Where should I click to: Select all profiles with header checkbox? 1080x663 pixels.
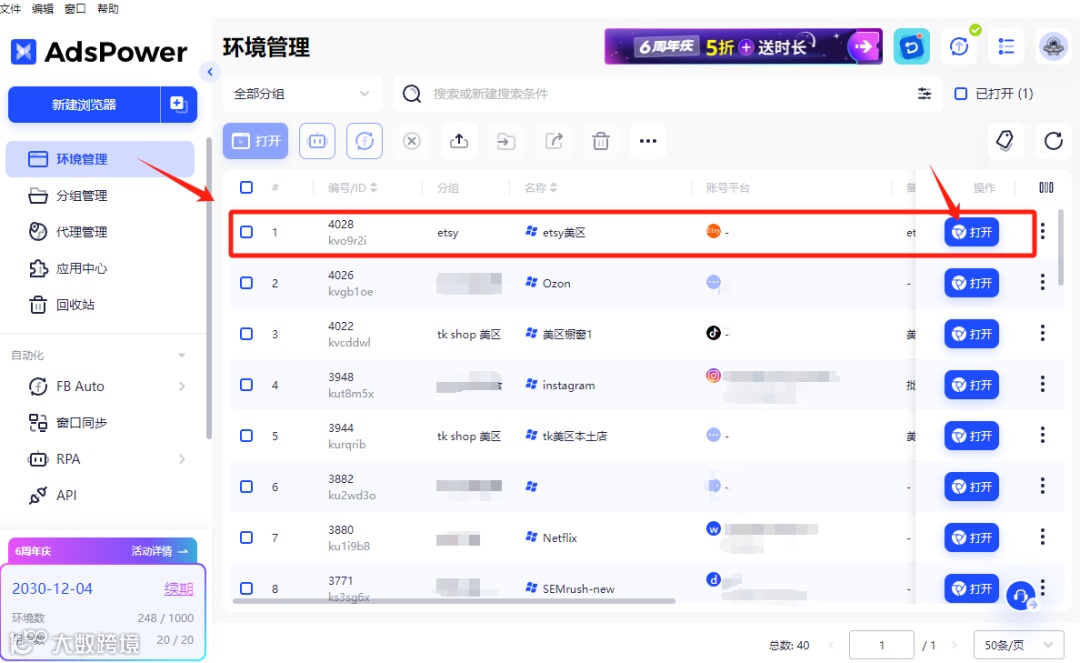pos(246,187)
